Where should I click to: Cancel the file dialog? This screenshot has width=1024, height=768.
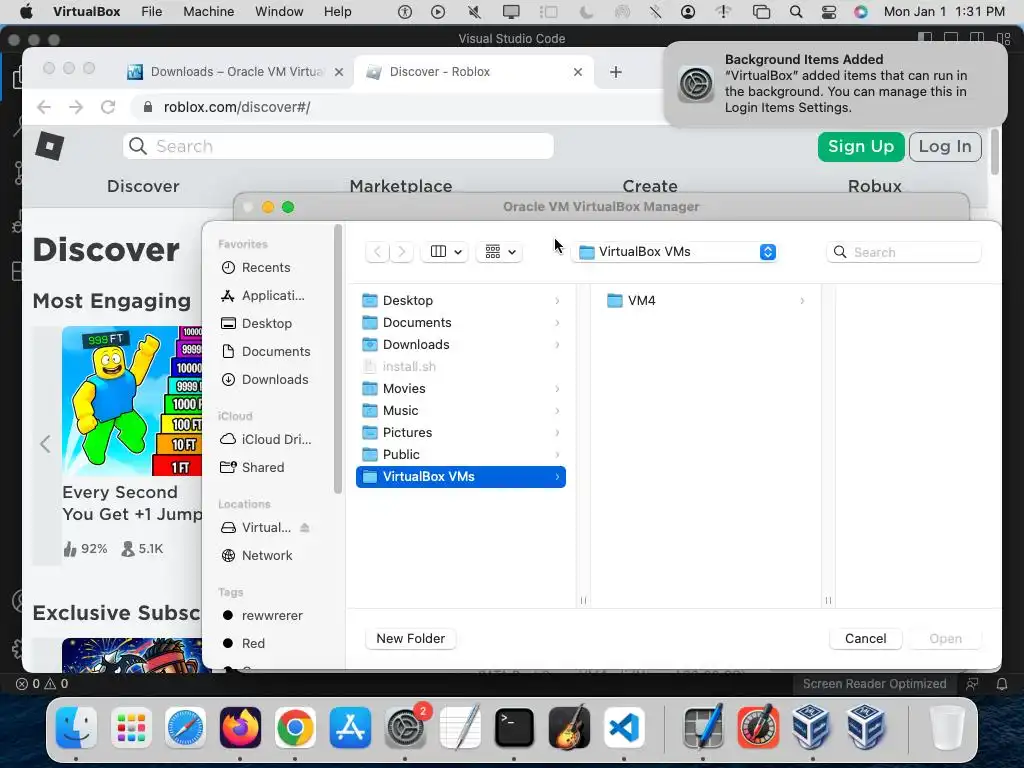pyautogui.click(x=865, y=639)
